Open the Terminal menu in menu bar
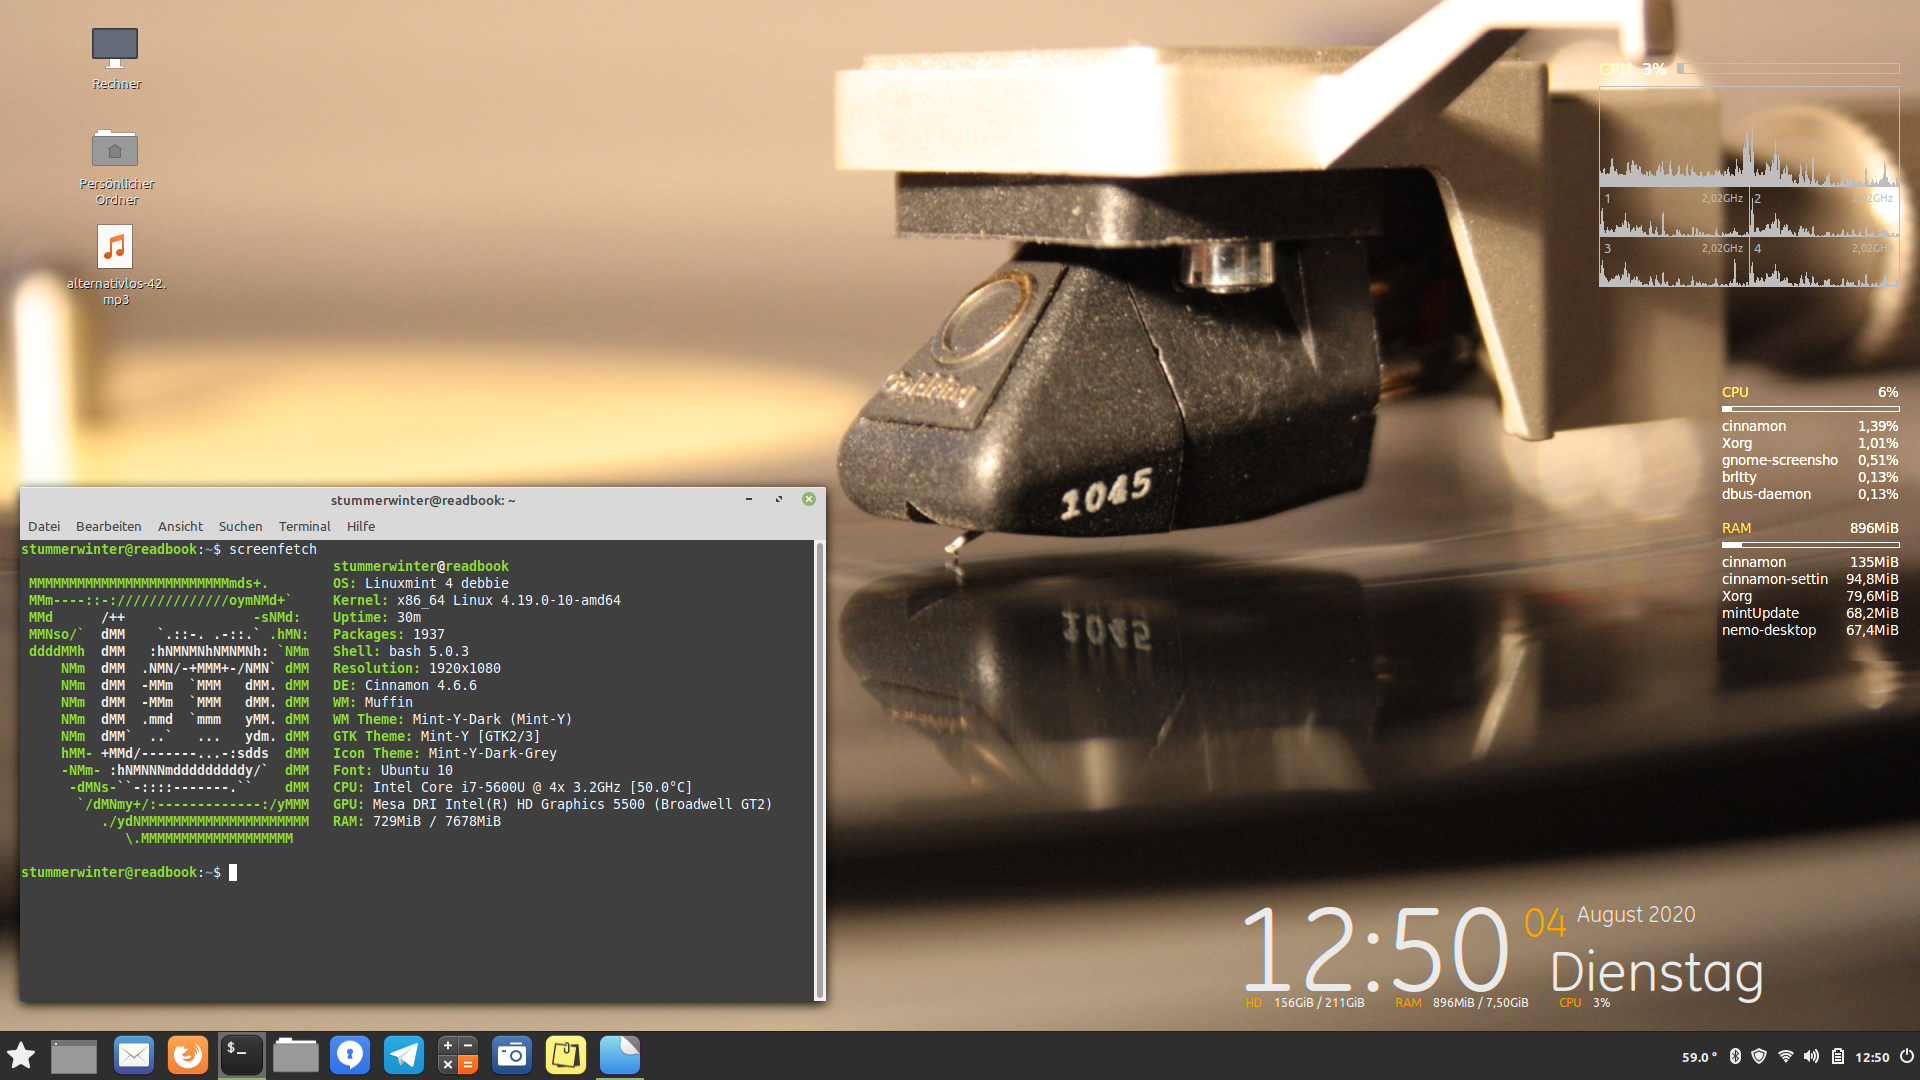The height and width of the screenshot is (1080, 1920). click(305, 526)
